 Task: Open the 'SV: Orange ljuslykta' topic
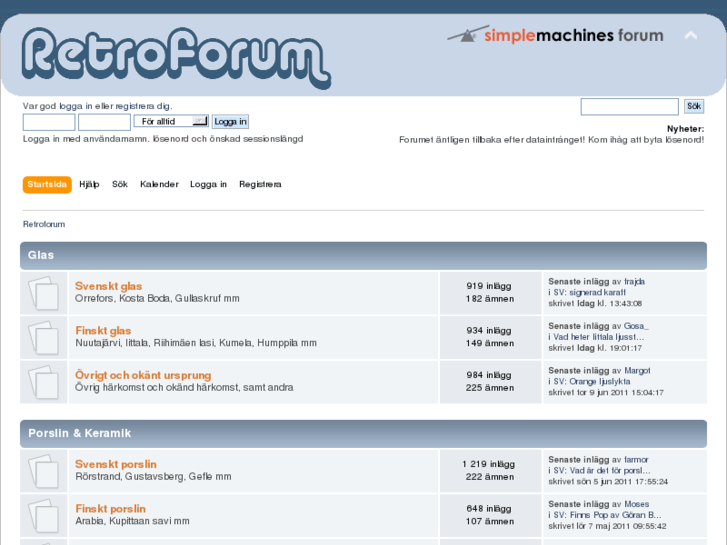[x=592, y=382]
